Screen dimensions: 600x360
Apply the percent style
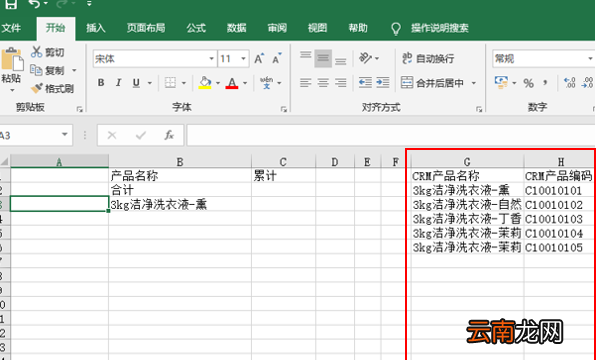click(x=528, y=83)
